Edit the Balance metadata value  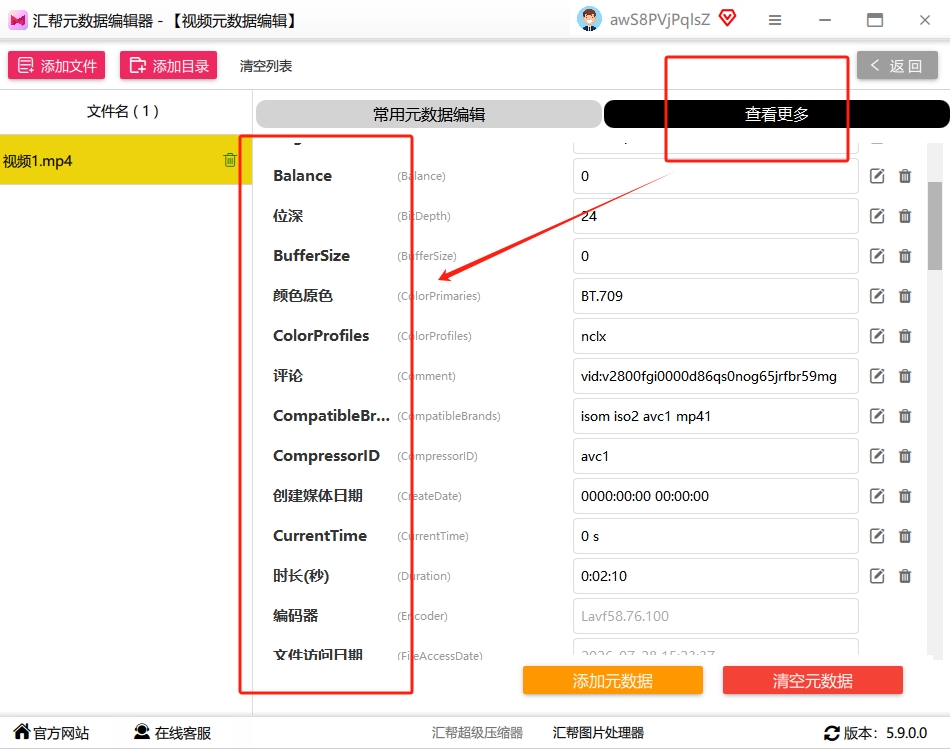[877, 176]
